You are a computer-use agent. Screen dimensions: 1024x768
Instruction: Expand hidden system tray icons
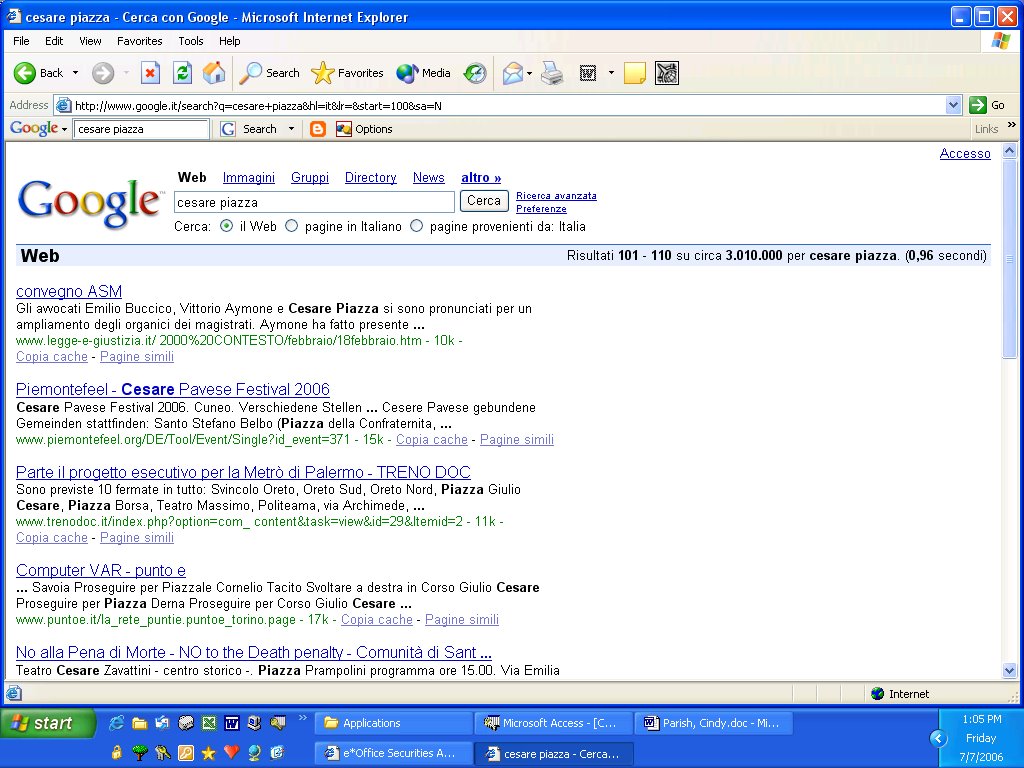(938, 739)
